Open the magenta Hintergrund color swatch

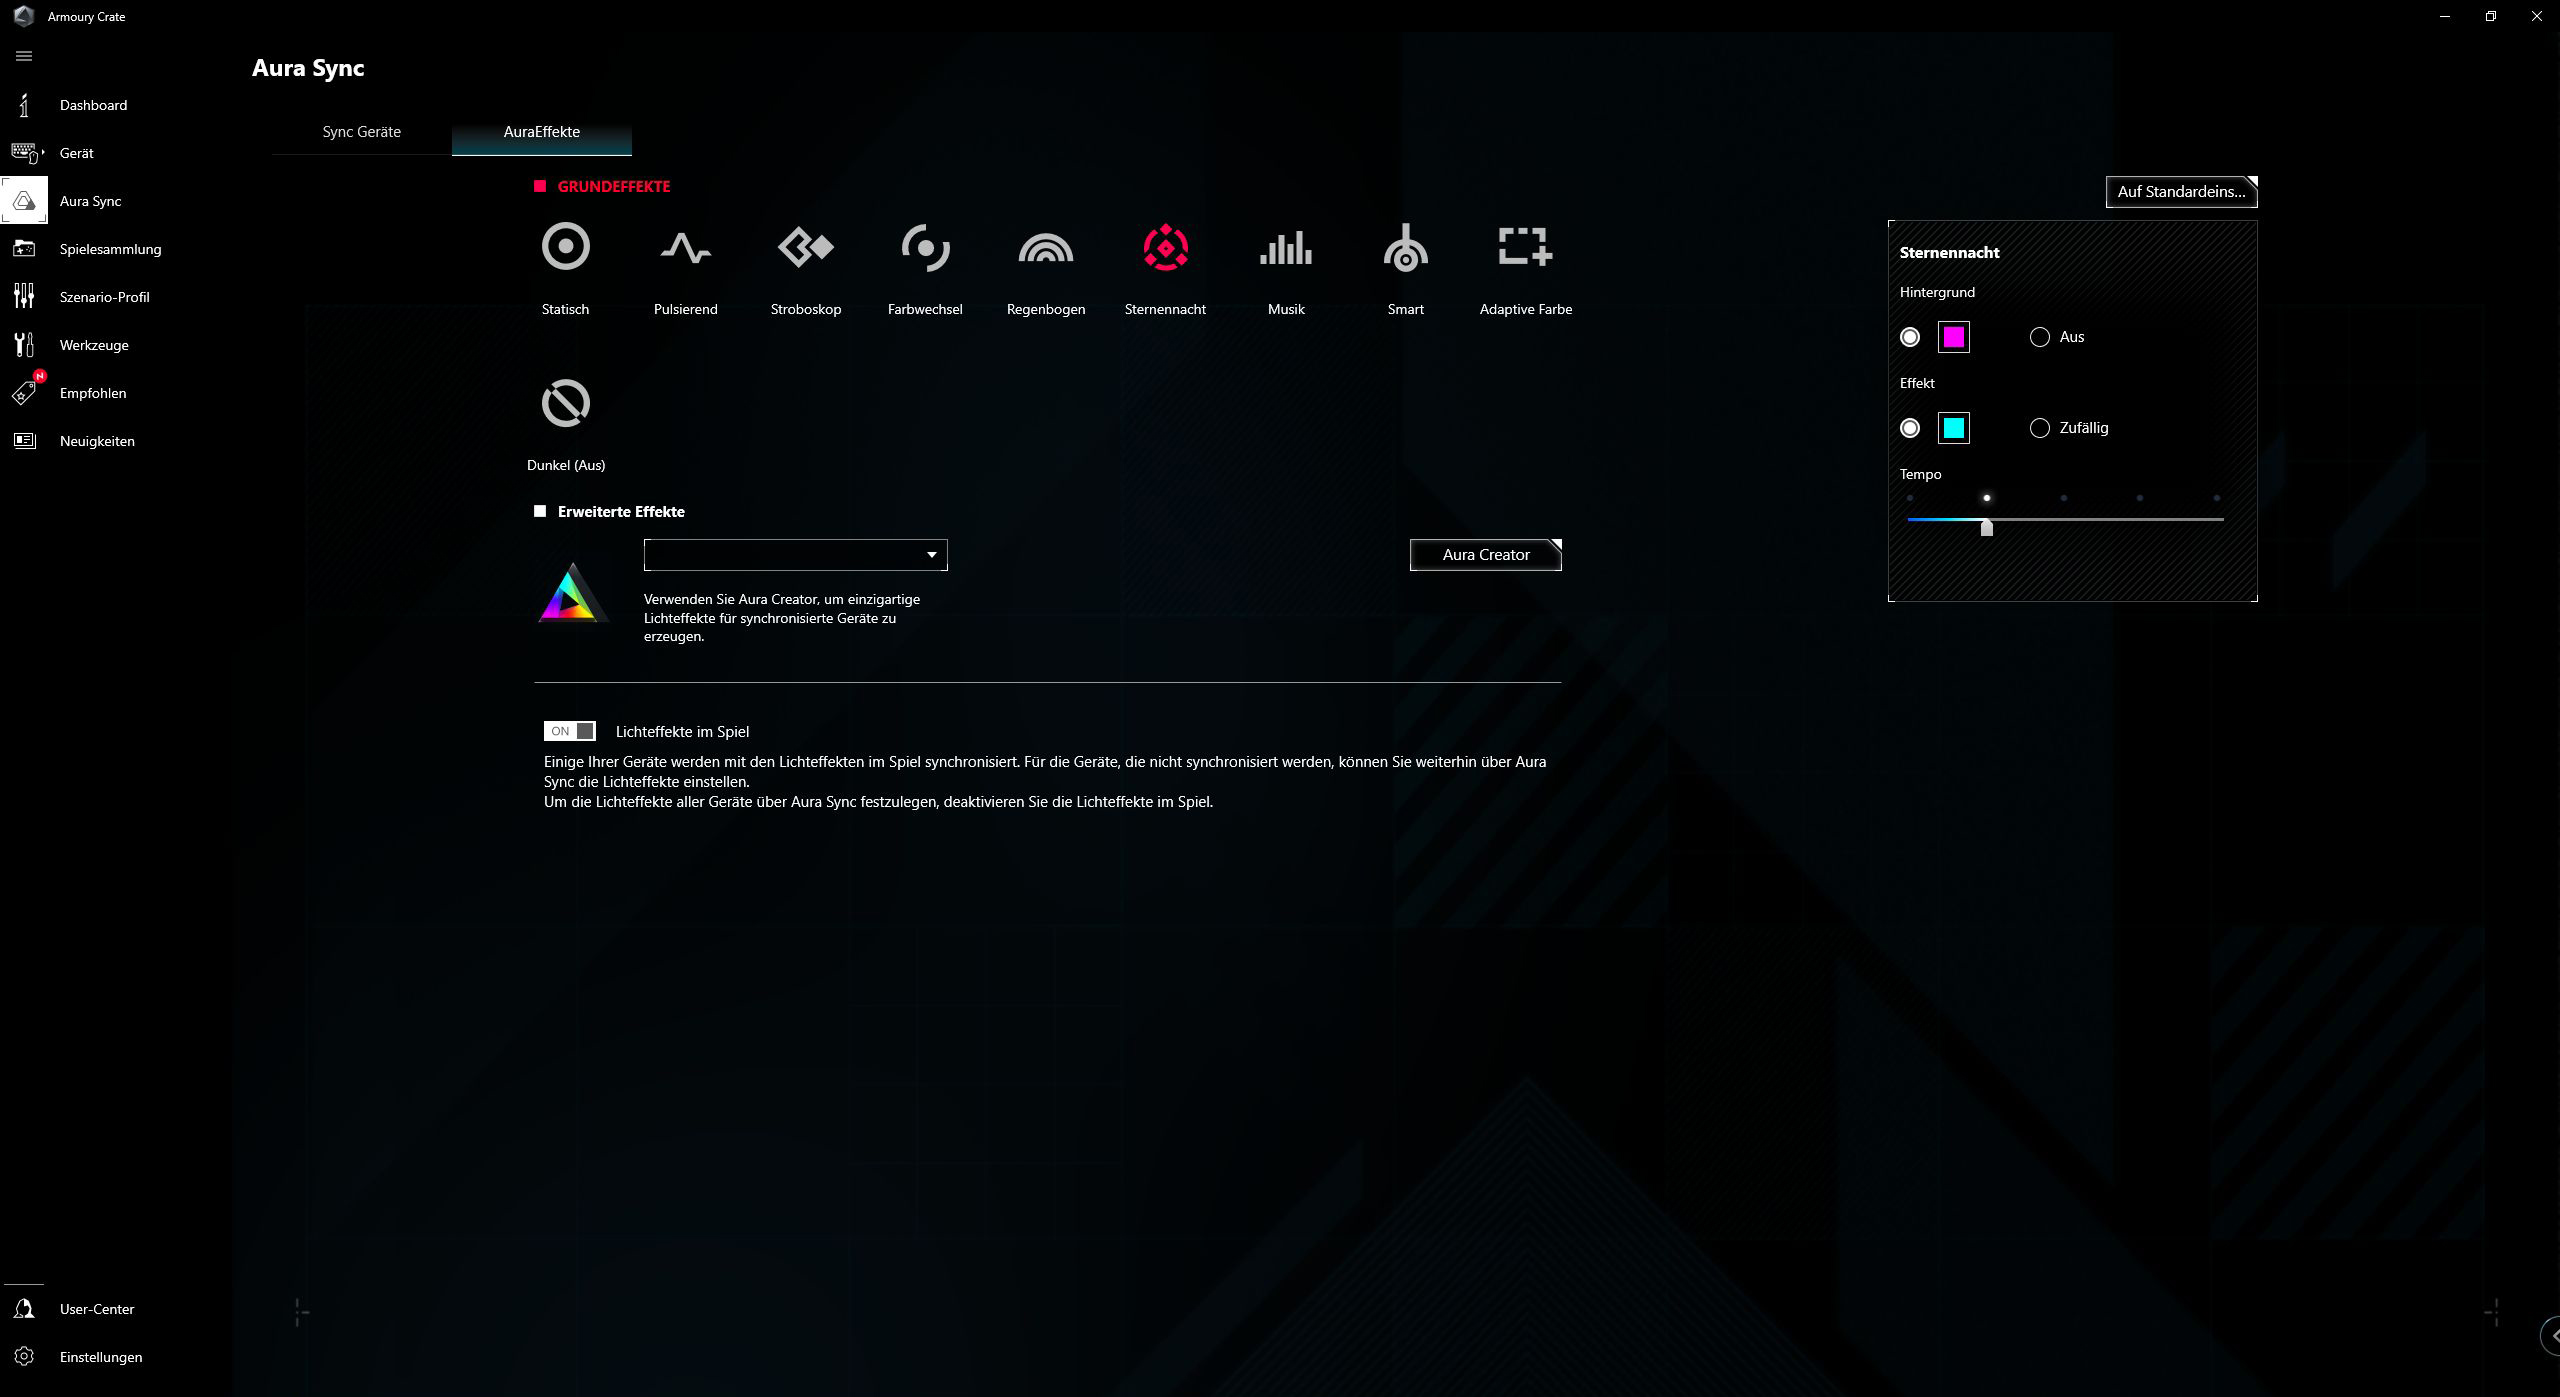coord(1953,337)
